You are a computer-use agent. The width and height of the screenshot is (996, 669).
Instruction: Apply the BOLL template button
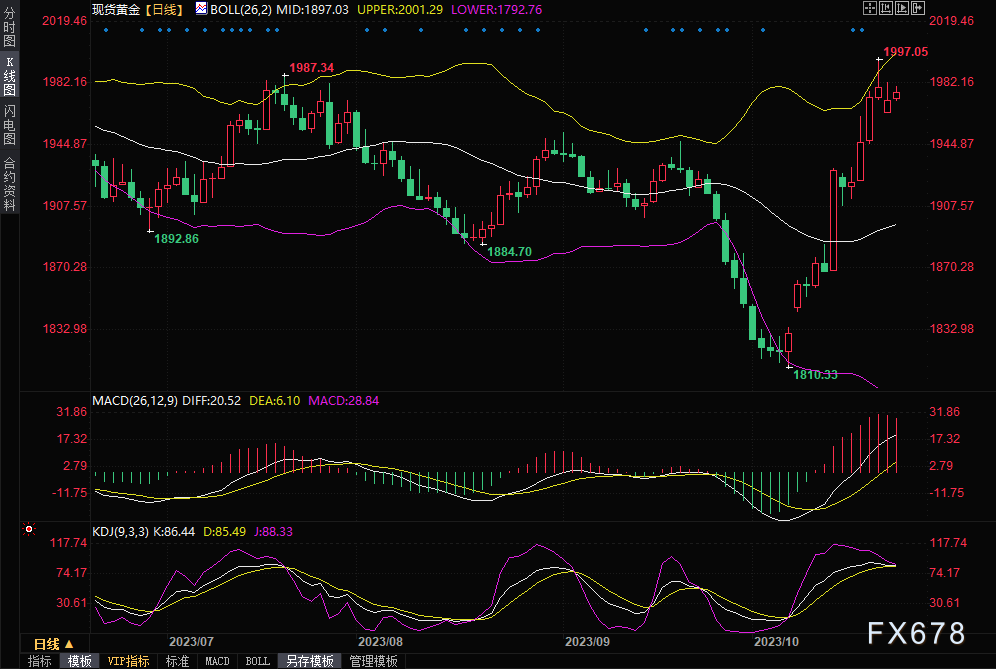click(x=257, y=661)
